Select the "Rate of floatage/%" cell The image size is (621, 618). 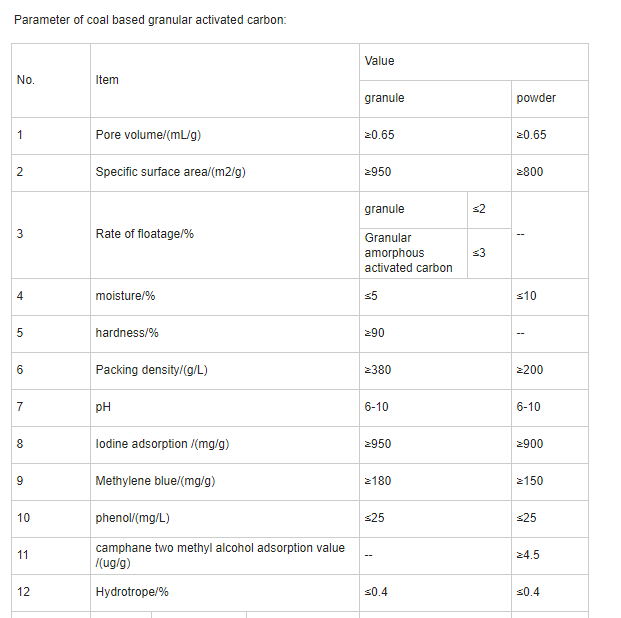tap(144, 234)
